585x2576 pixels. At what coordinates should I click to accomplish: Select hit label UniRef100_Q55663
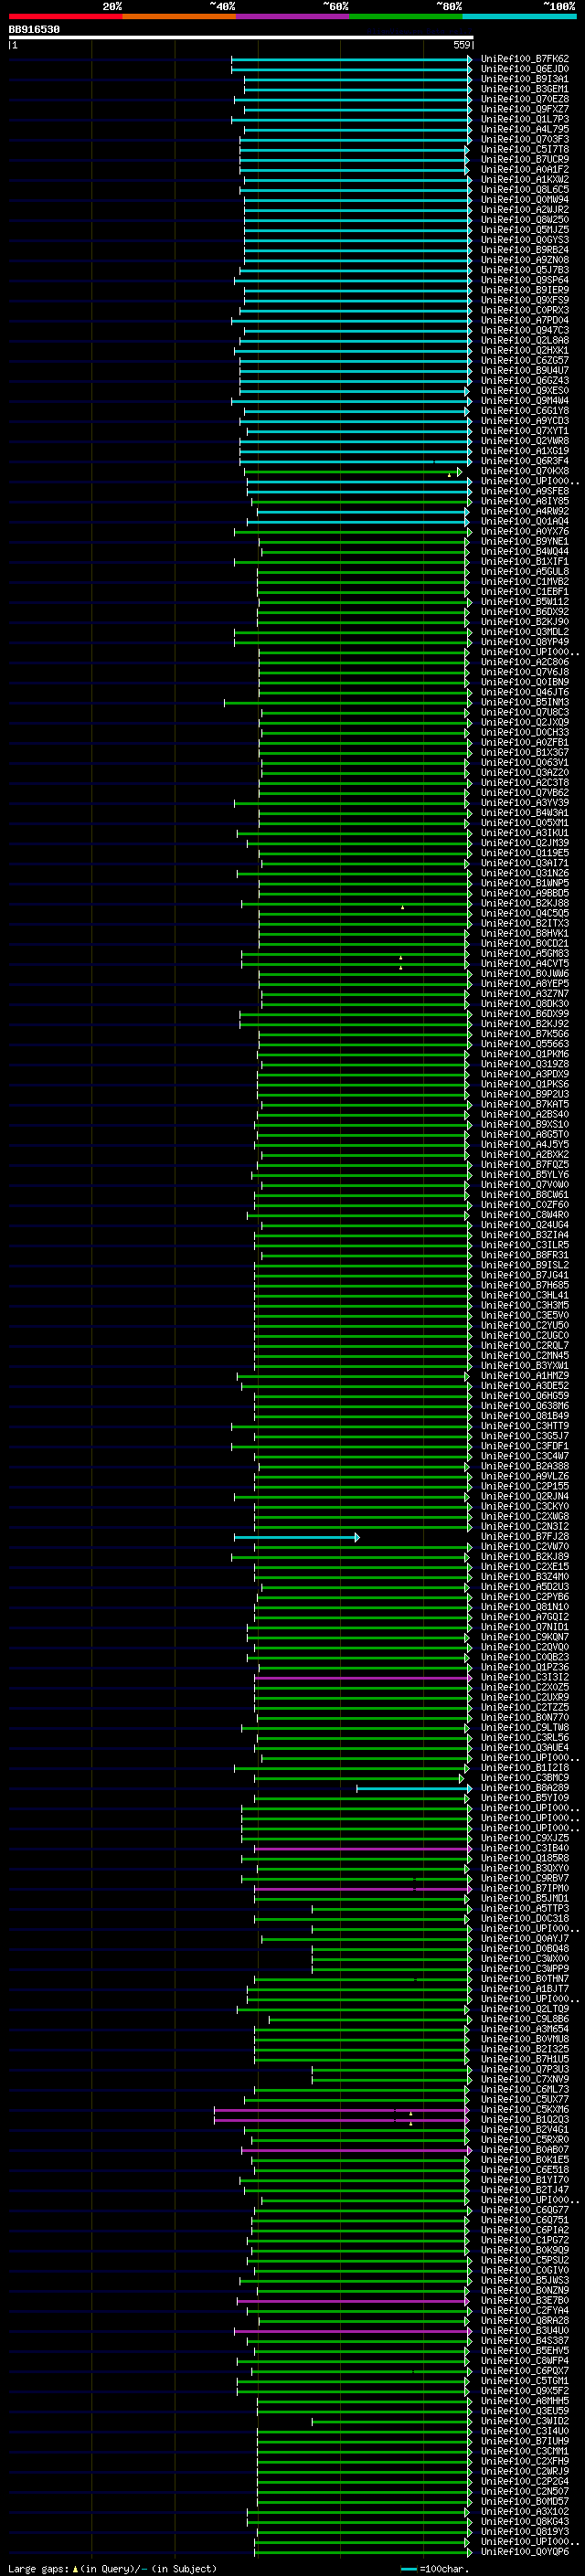click(525, 1044)
